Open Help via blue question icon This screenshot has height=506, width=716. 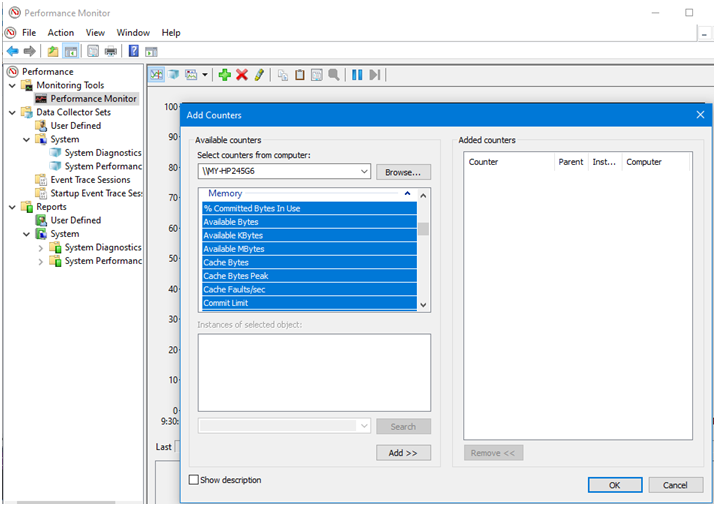tap(133, 51)
